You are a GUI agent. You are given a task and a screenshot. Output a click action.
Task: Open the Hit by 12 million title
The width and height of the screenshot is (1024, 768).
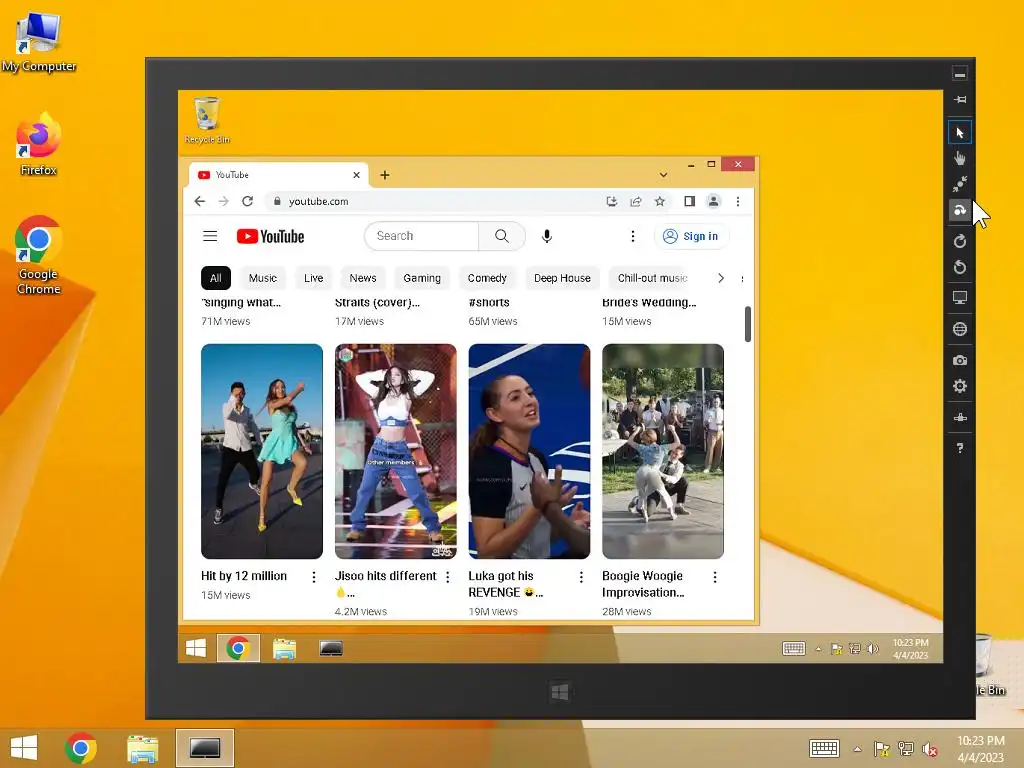point(244,576)
